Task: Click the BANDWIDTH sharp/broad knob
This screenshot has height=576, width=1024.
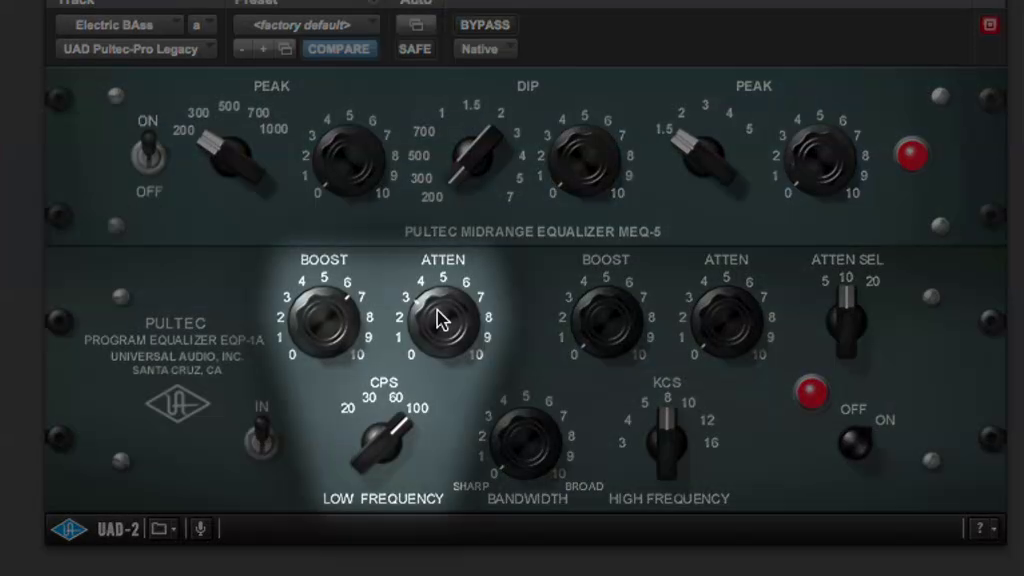Action: 526,444
